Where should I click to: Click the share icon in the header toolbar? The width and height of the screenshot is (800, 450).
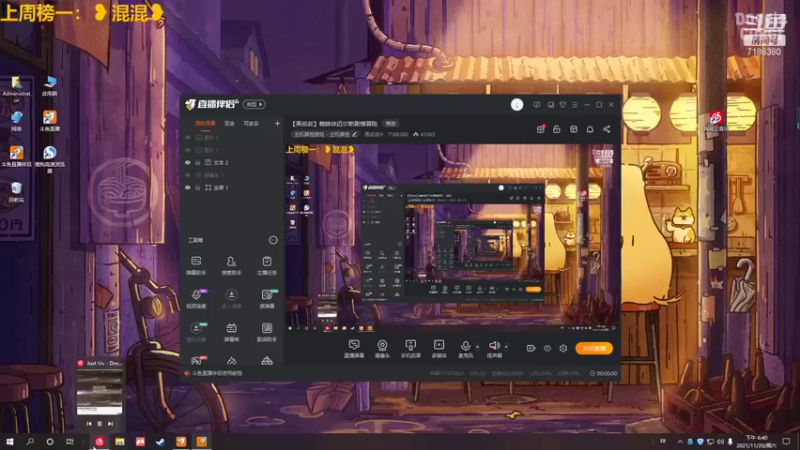(607, 129)
